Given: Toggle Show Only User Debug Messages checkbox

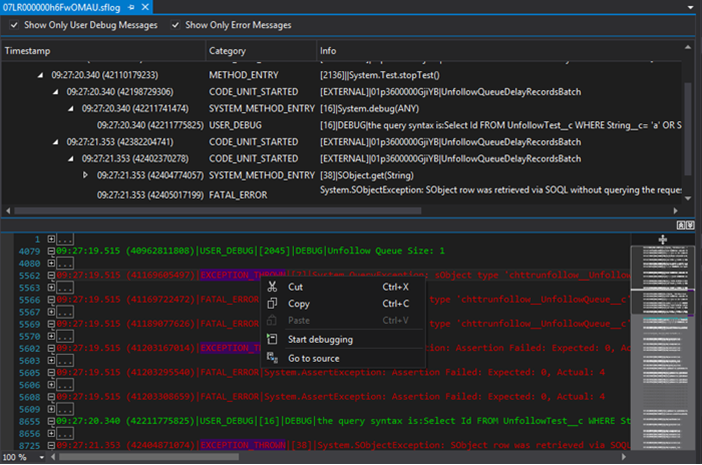Looking at the screenshot, I should 14,25.
